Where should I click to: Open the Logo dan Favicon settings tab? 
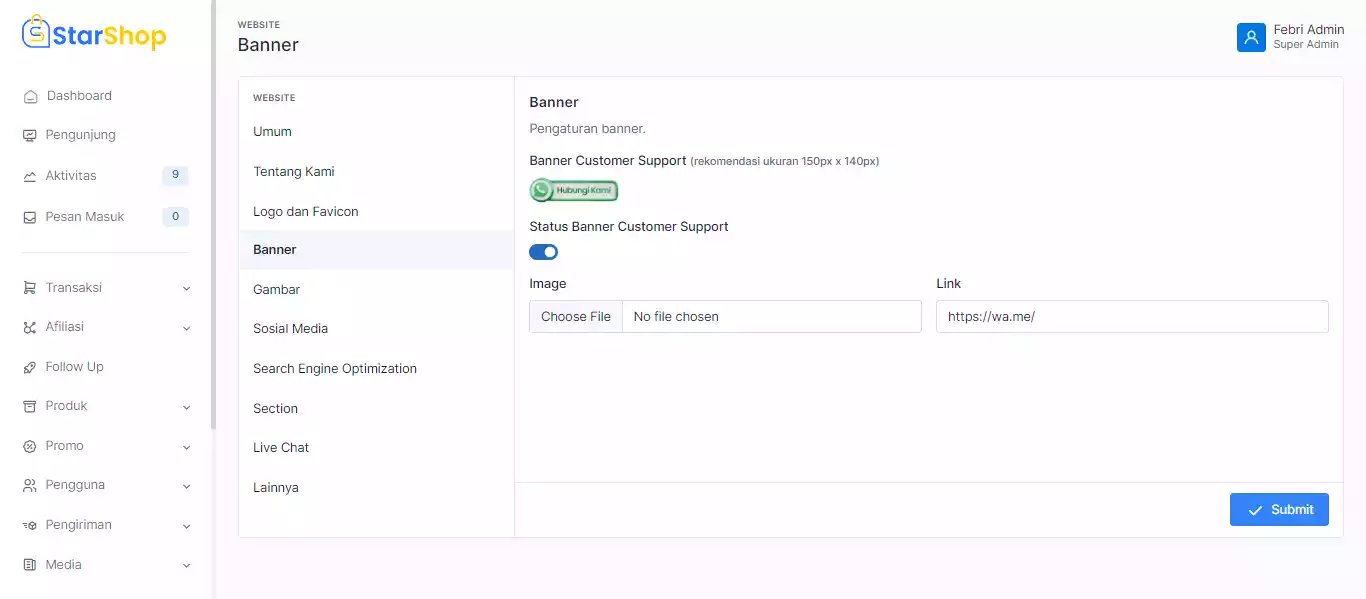click(305, 211)
